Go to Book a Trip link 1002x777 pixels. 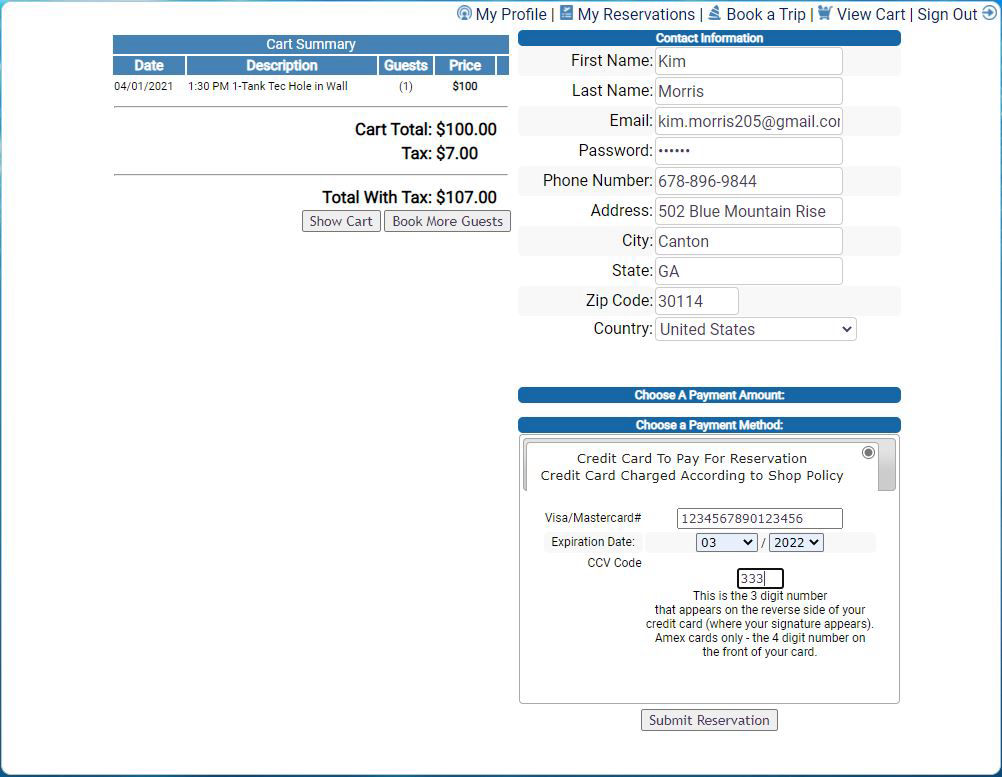pyautogui.click(x=765, y=14)
